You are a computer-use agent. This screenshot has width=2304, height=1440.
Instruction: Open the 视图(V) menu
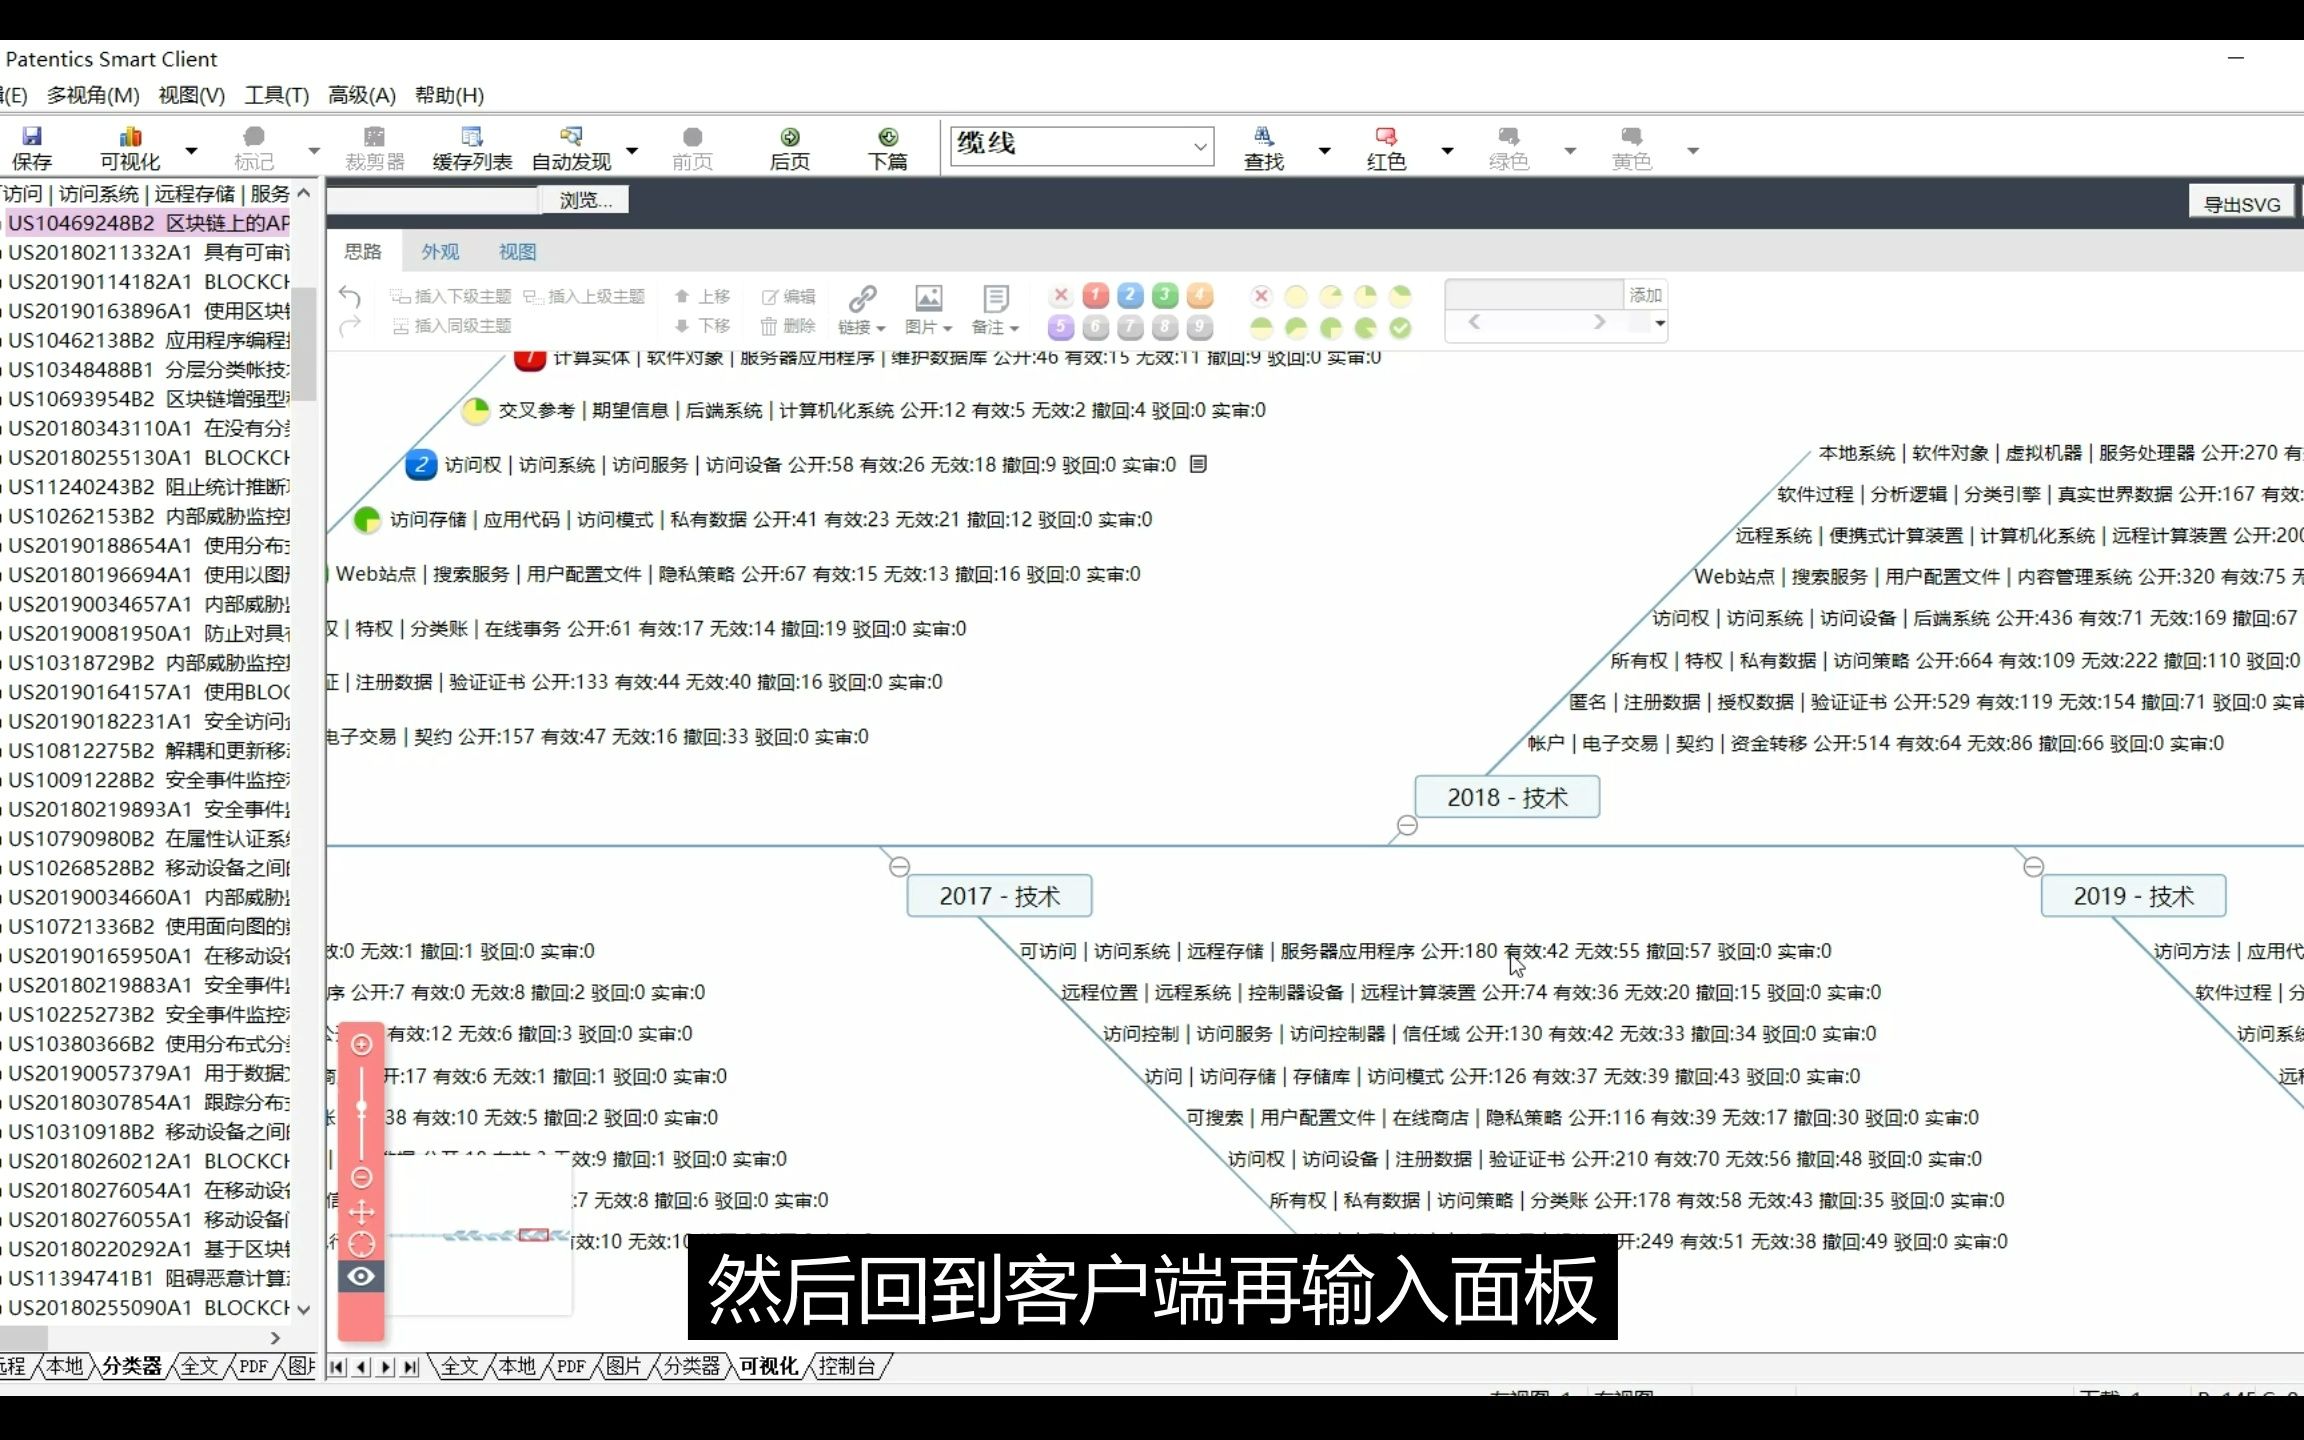192,95
